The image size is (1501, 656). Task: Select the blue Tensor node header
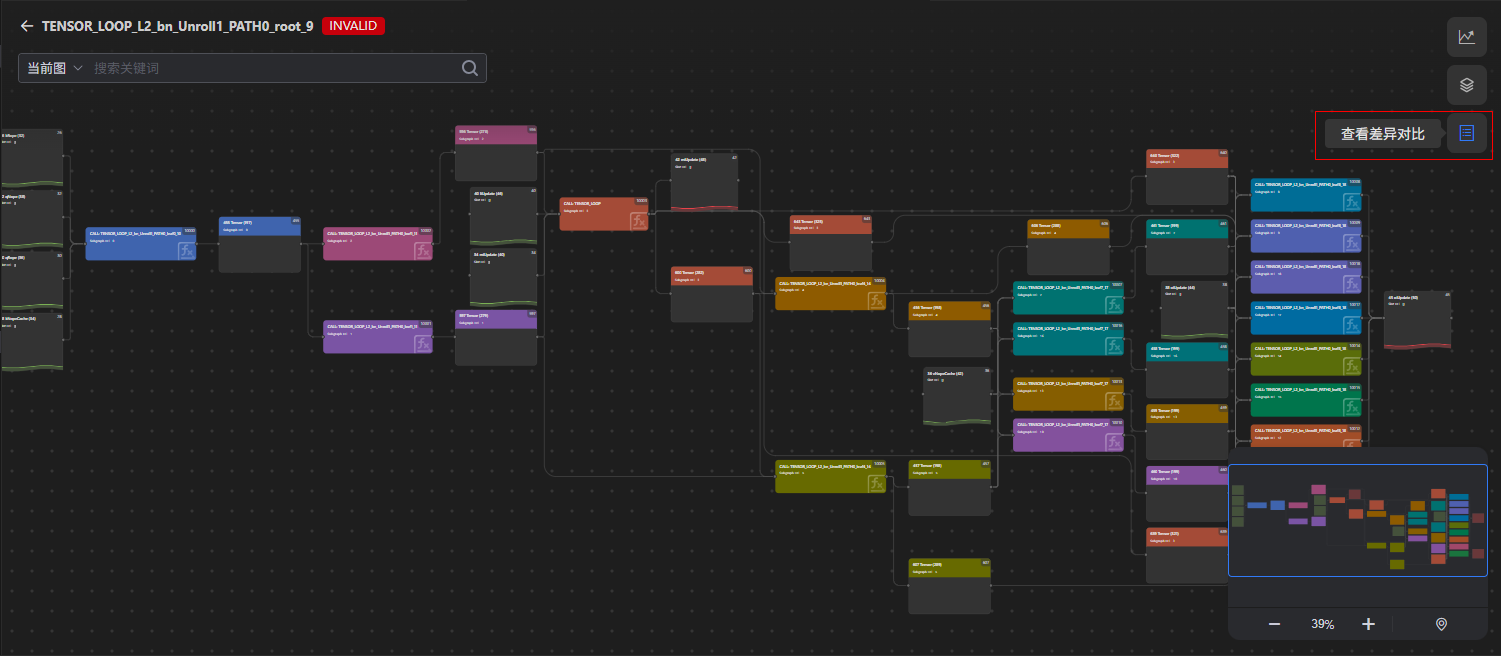tap(259, 226)
